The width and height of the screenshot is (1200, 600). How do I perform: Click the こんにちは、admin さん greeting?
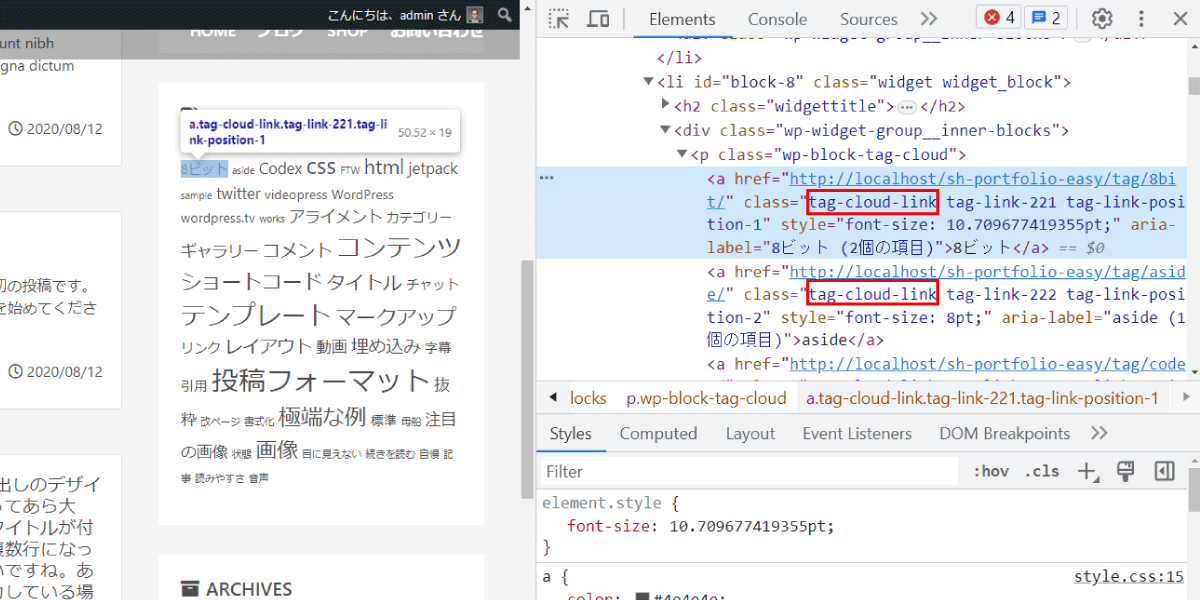[x=394, y=15]
